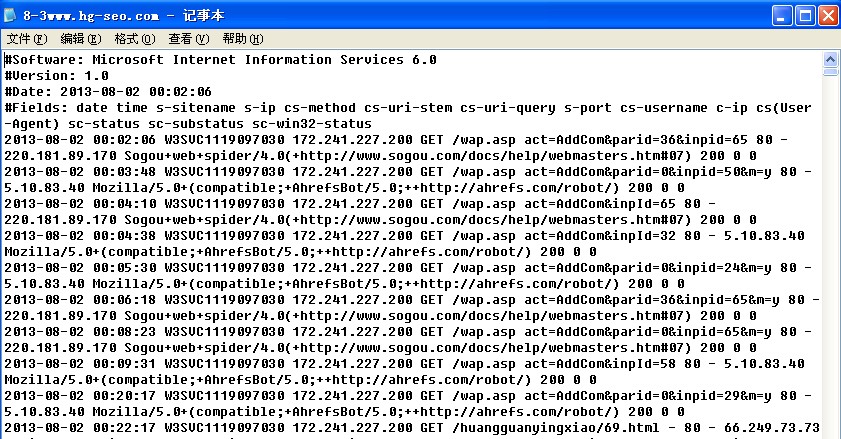This screenshot has height=439, width=841.
Task: Click the log entry timestamped 00:20:17
Action: (x=300, y=396)
